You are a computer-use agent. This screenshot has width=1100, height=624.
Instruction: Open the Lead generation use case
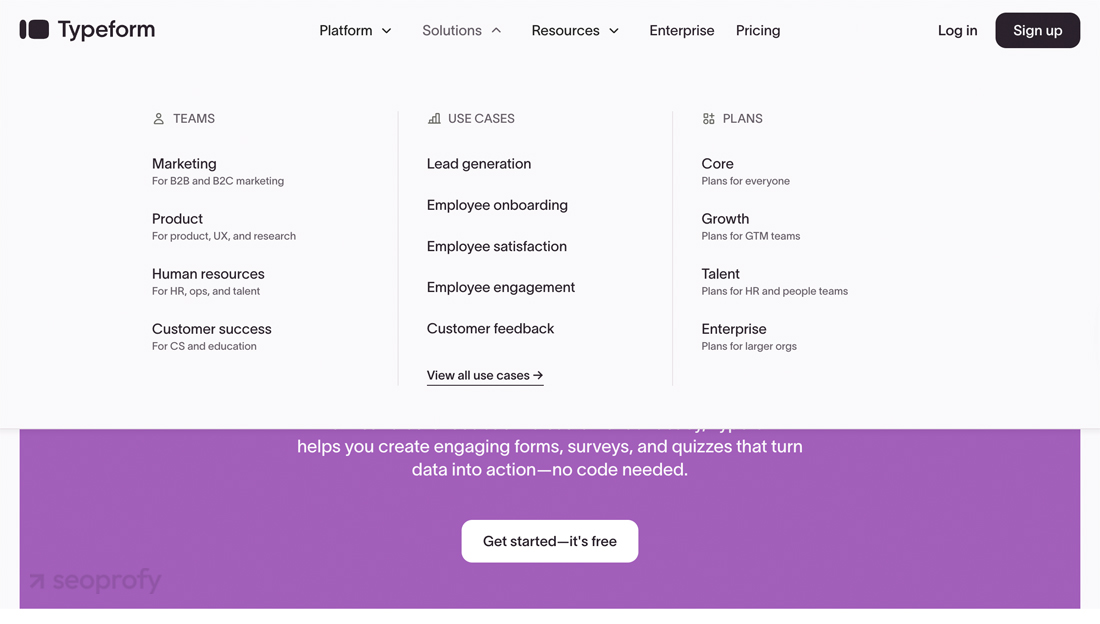click(479, 164)
